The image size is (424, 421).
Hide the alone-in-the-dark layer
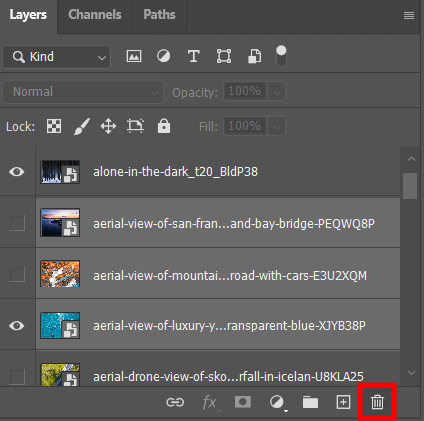pyautogui.click(x=17, y=172)
